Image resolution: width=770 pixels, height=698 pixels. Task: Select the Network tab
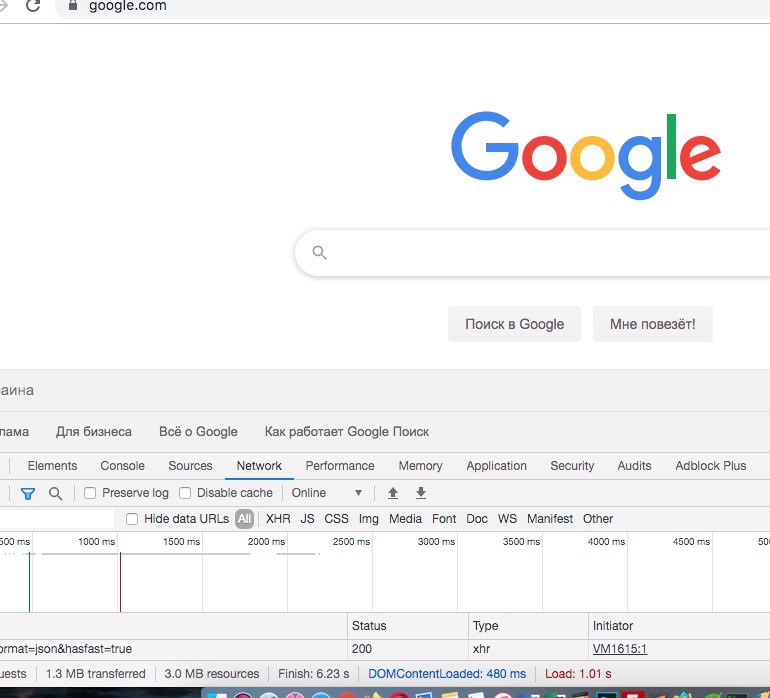click(x=259, y=466)
